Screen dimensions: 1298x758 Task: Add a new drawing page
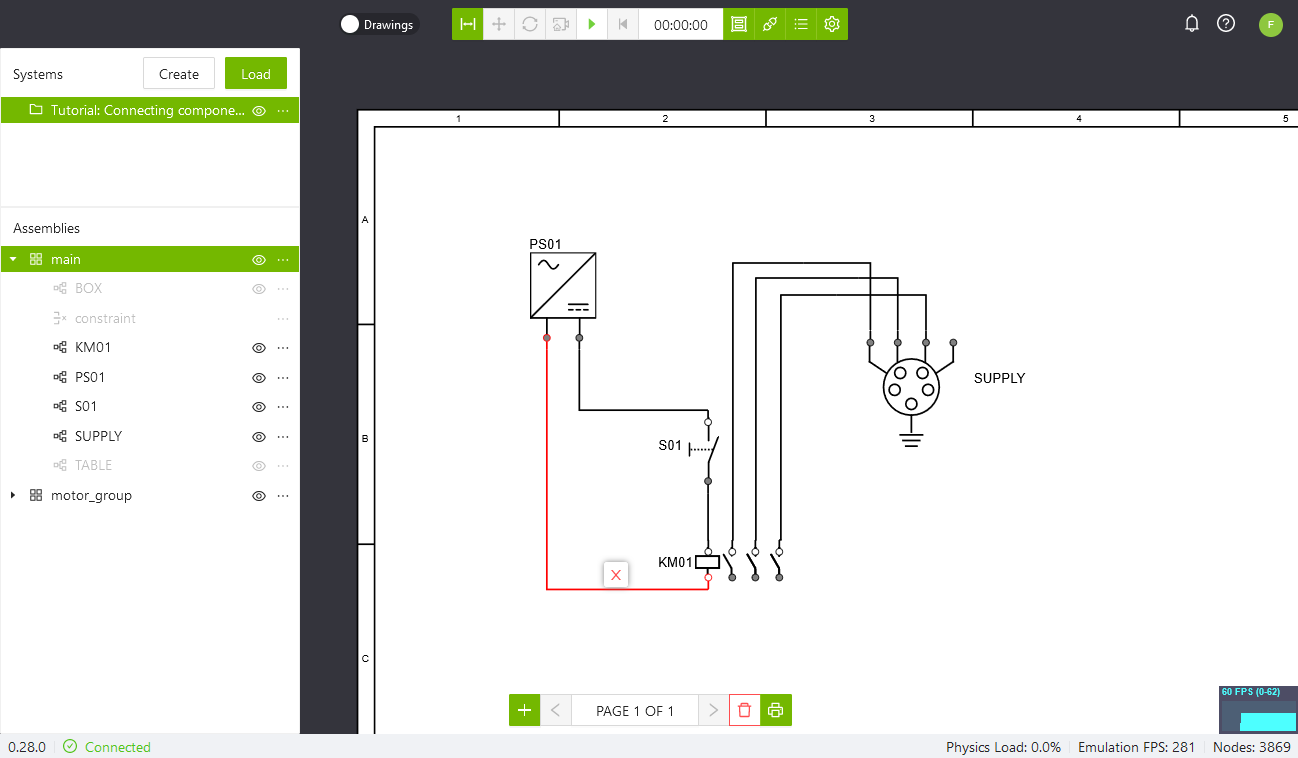click(x=524, y=710)
